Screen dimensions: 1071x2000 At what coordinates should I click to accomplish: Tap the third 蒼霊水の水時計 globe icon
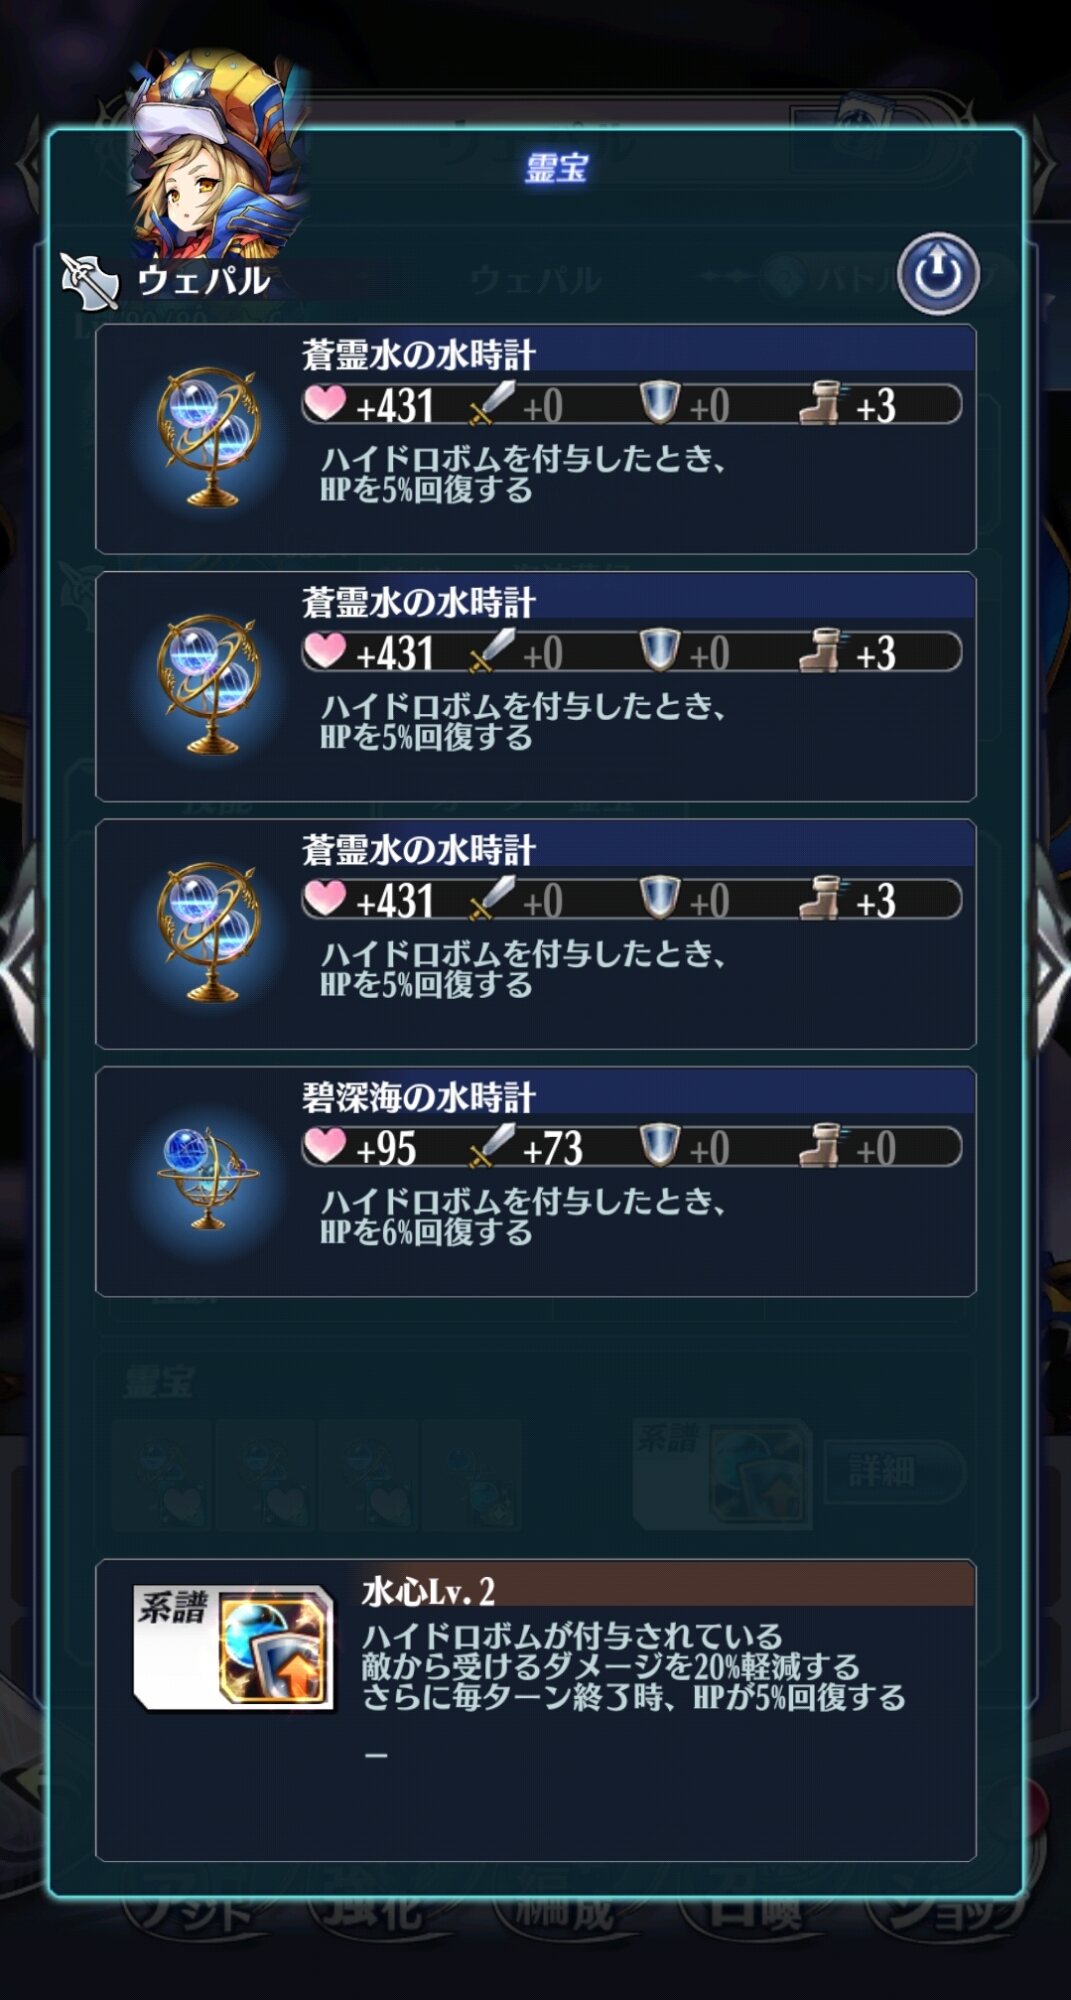[208, 931]
